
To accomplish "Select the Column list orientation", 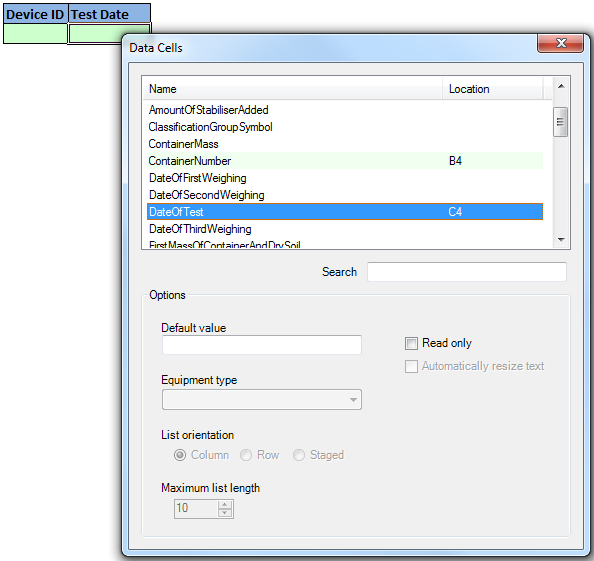I will click(x=180, y=455).
